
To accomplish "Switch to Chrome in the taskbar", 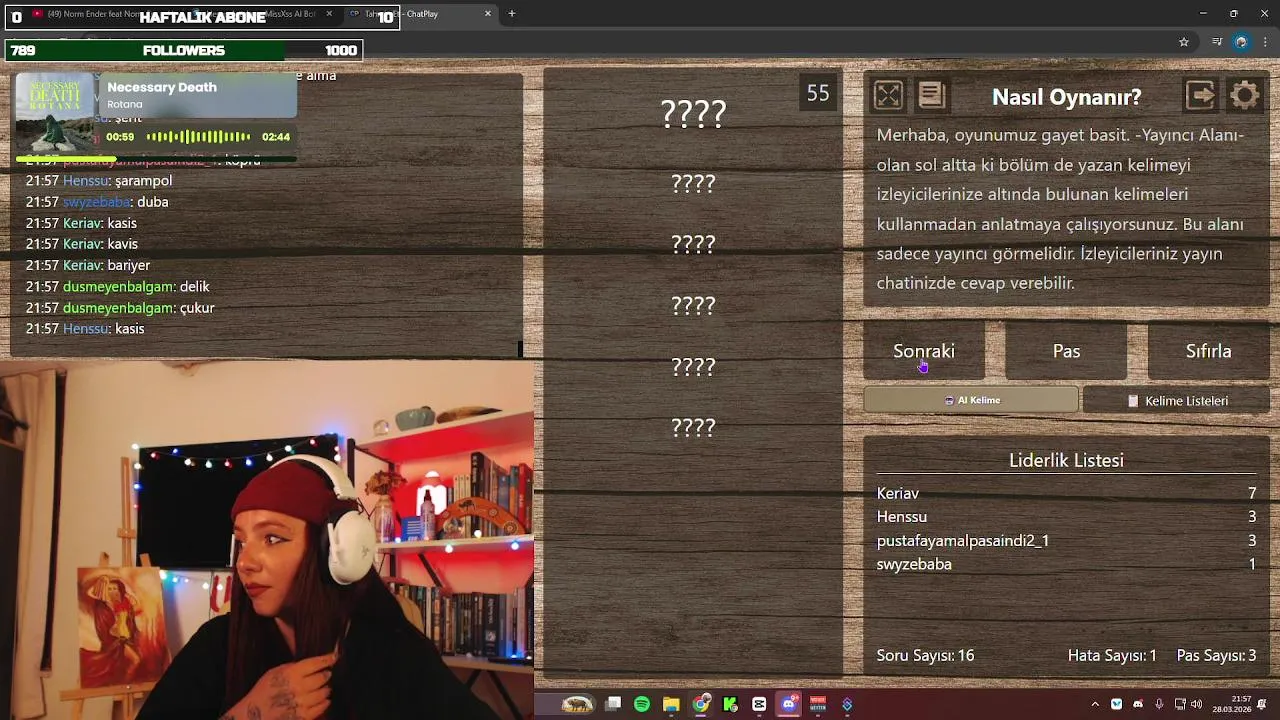I will point(701,704).
